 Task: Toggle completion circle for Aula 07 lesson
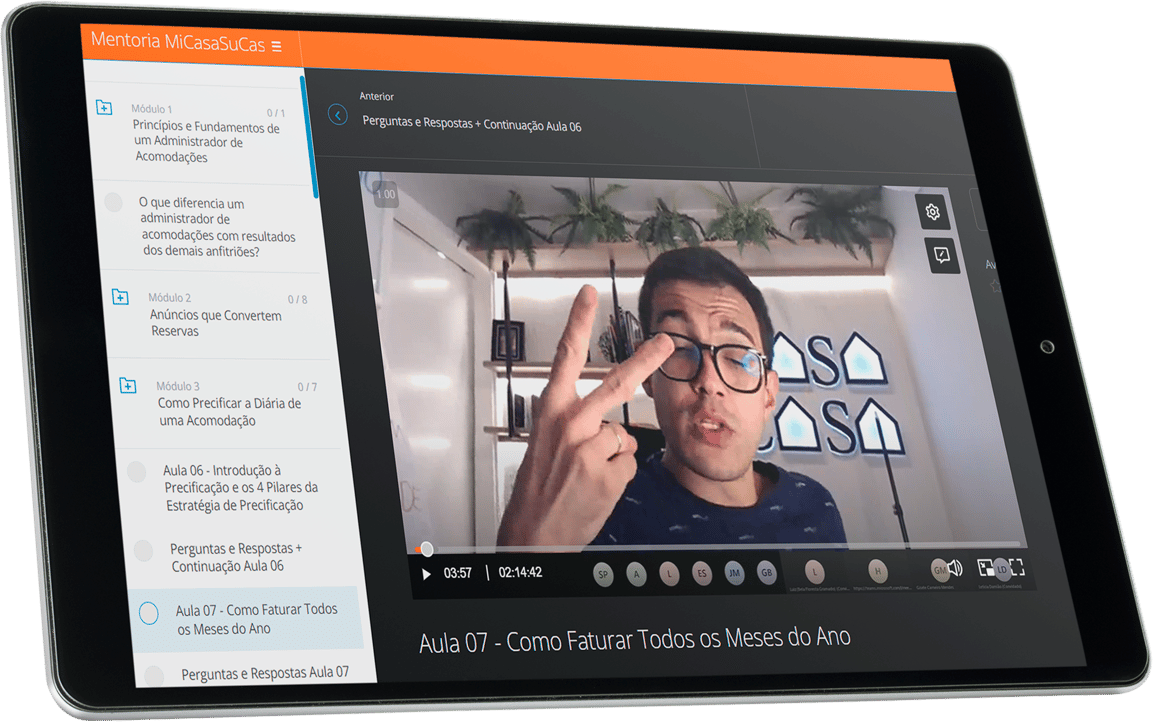click(x=149, y=612)
